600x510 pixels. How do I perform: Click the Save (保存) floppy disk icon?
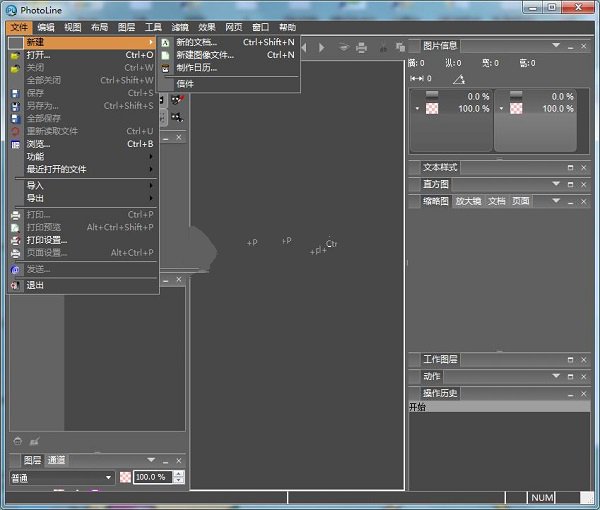[15, 93]
